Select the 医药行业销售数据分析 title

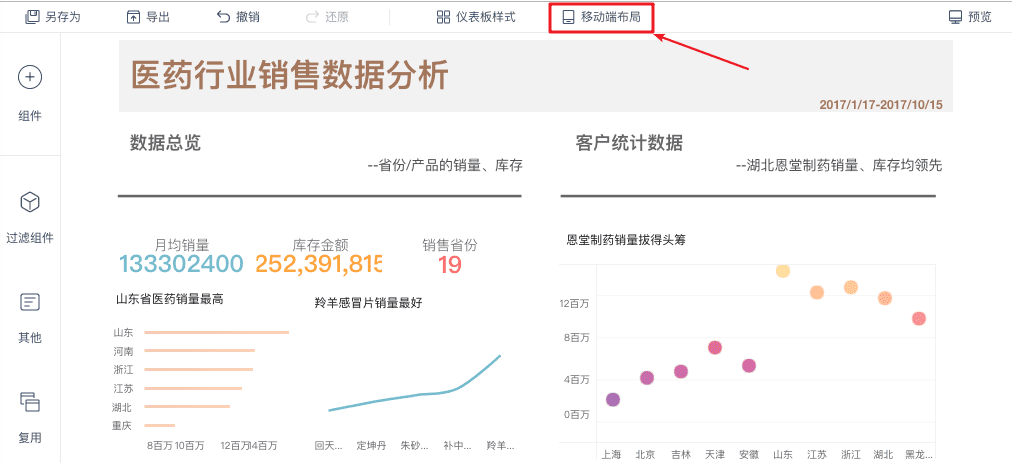290,76
